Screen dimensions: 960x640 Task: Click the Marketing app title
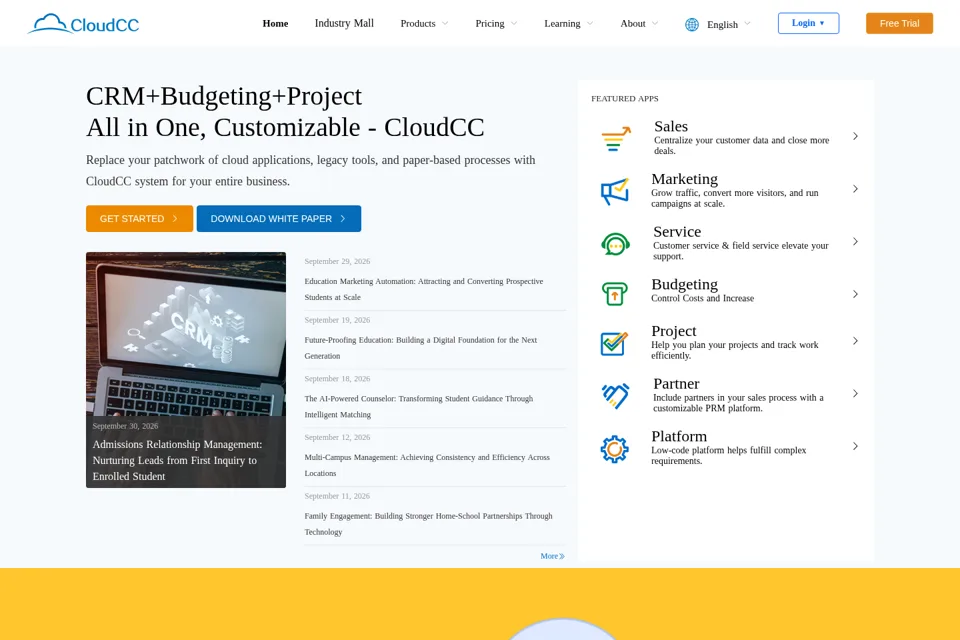[x=684, y=179]
